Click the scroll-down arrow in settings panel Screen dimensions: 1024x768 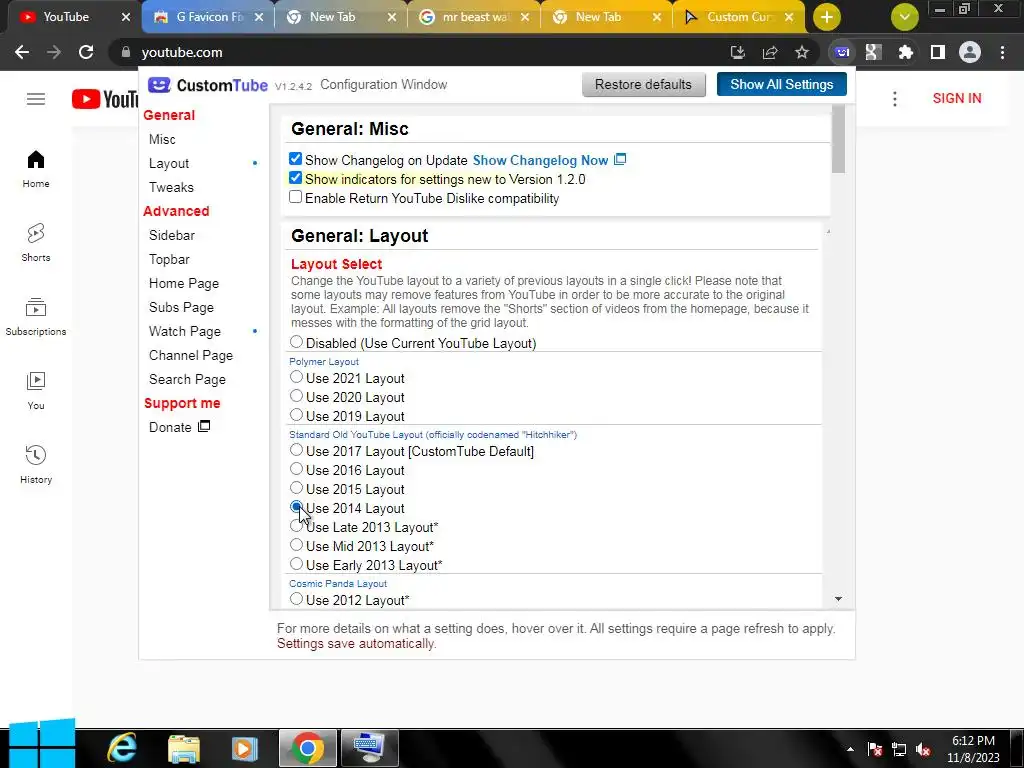tap(839, 599)
